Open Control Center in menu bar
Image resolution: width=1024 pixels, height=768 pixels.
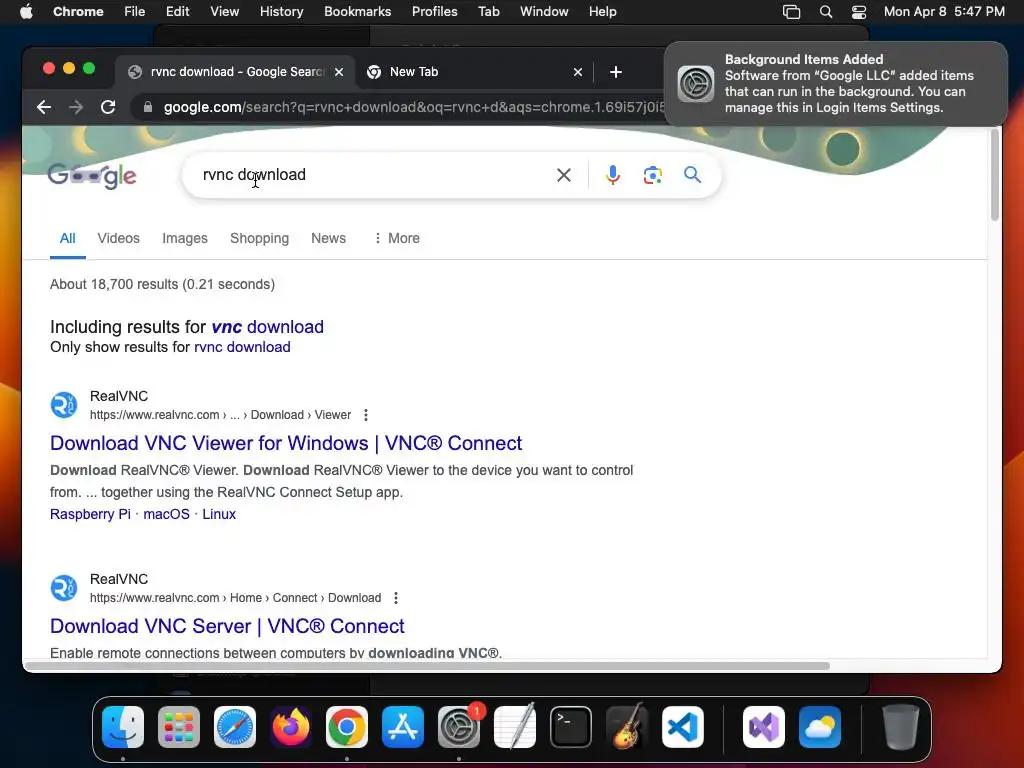[x=859, y=12]
